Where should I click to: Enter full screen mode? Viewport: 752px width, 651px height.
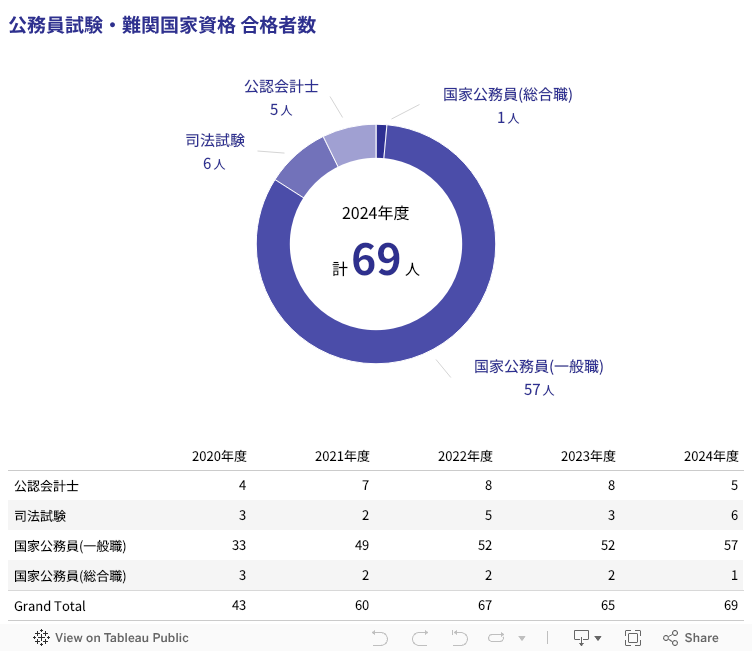point(632,637)
